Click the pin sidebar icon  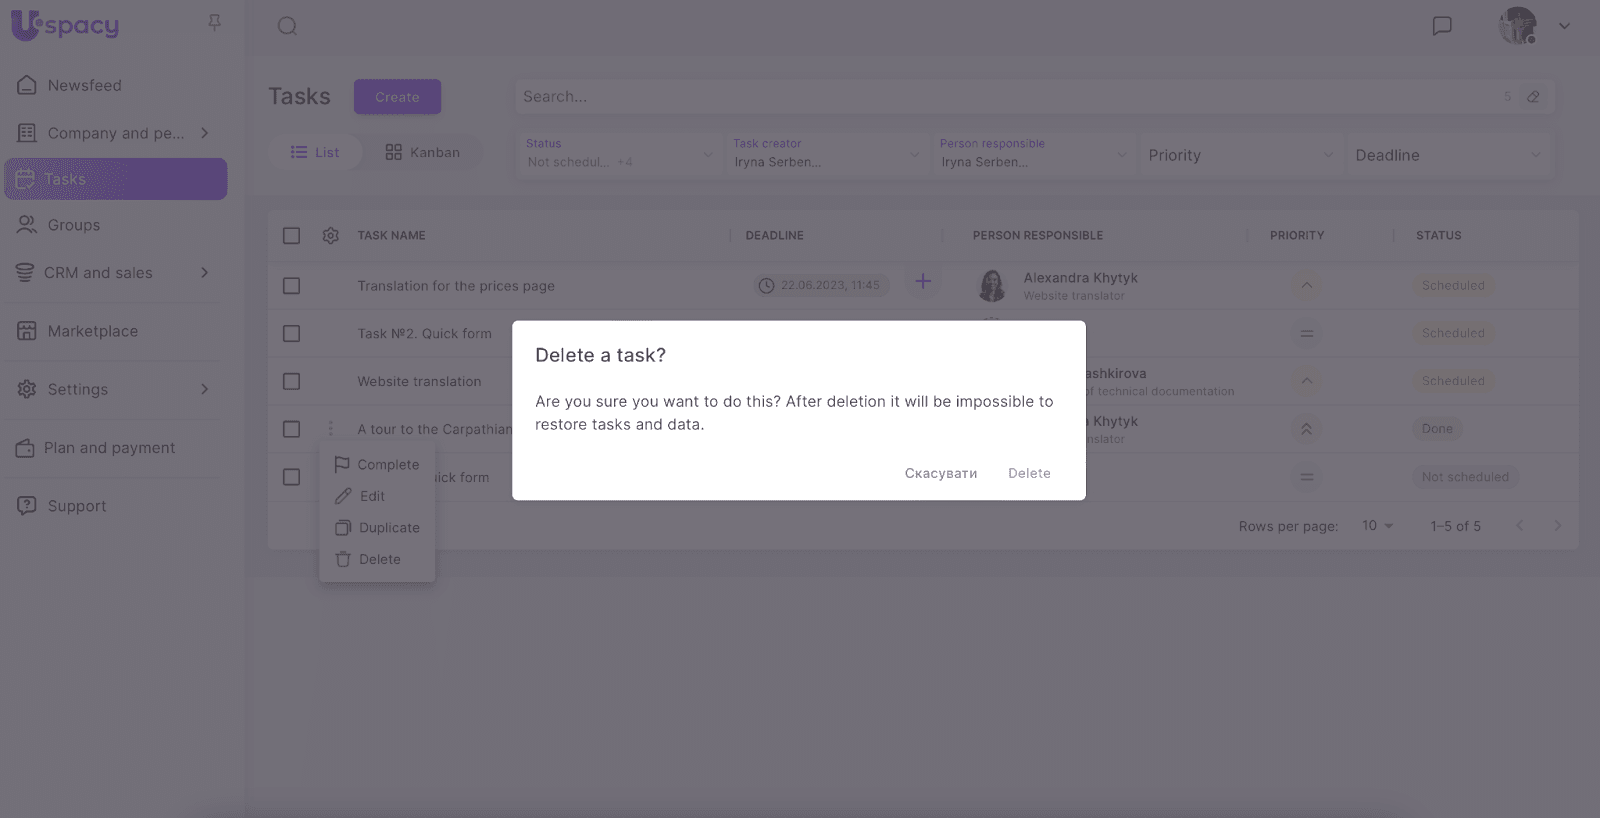coord(214,22)
